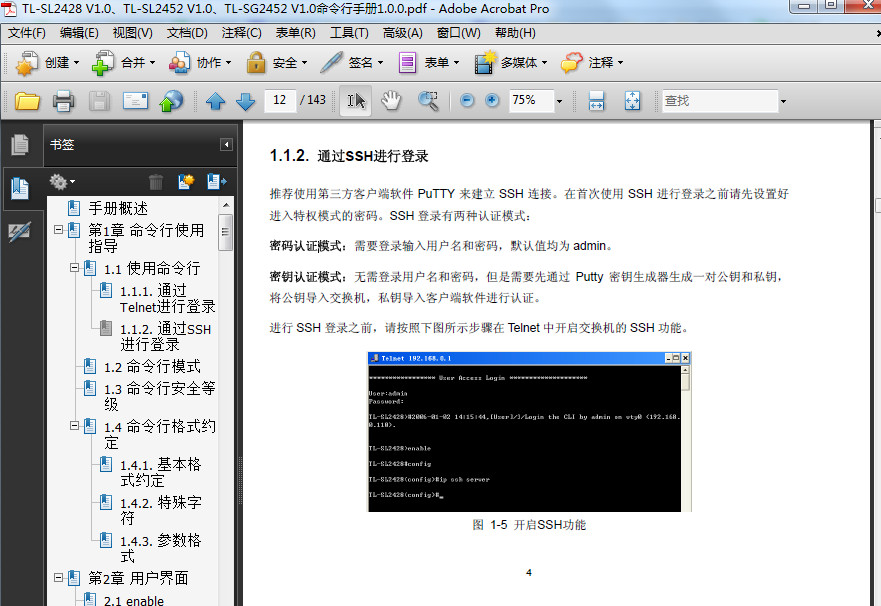
Task: Open the 编辑(E) menu
Action: 79,33
